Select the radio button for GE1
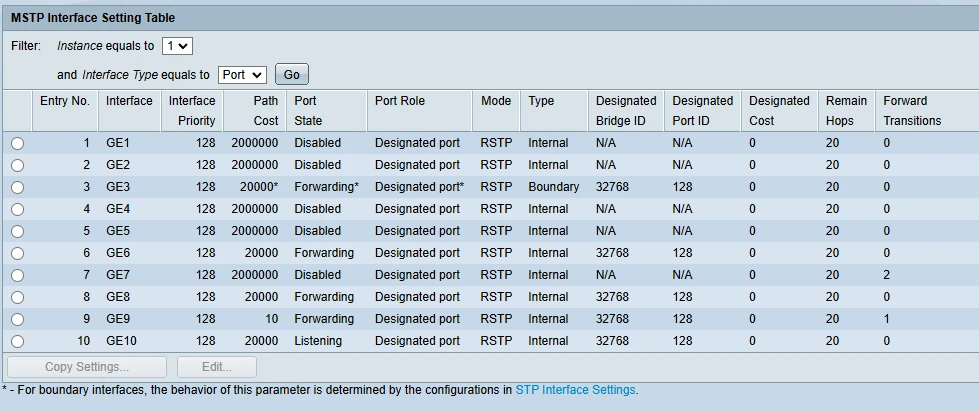The width and height of the screenshot is (979, 411). [17, 144]
